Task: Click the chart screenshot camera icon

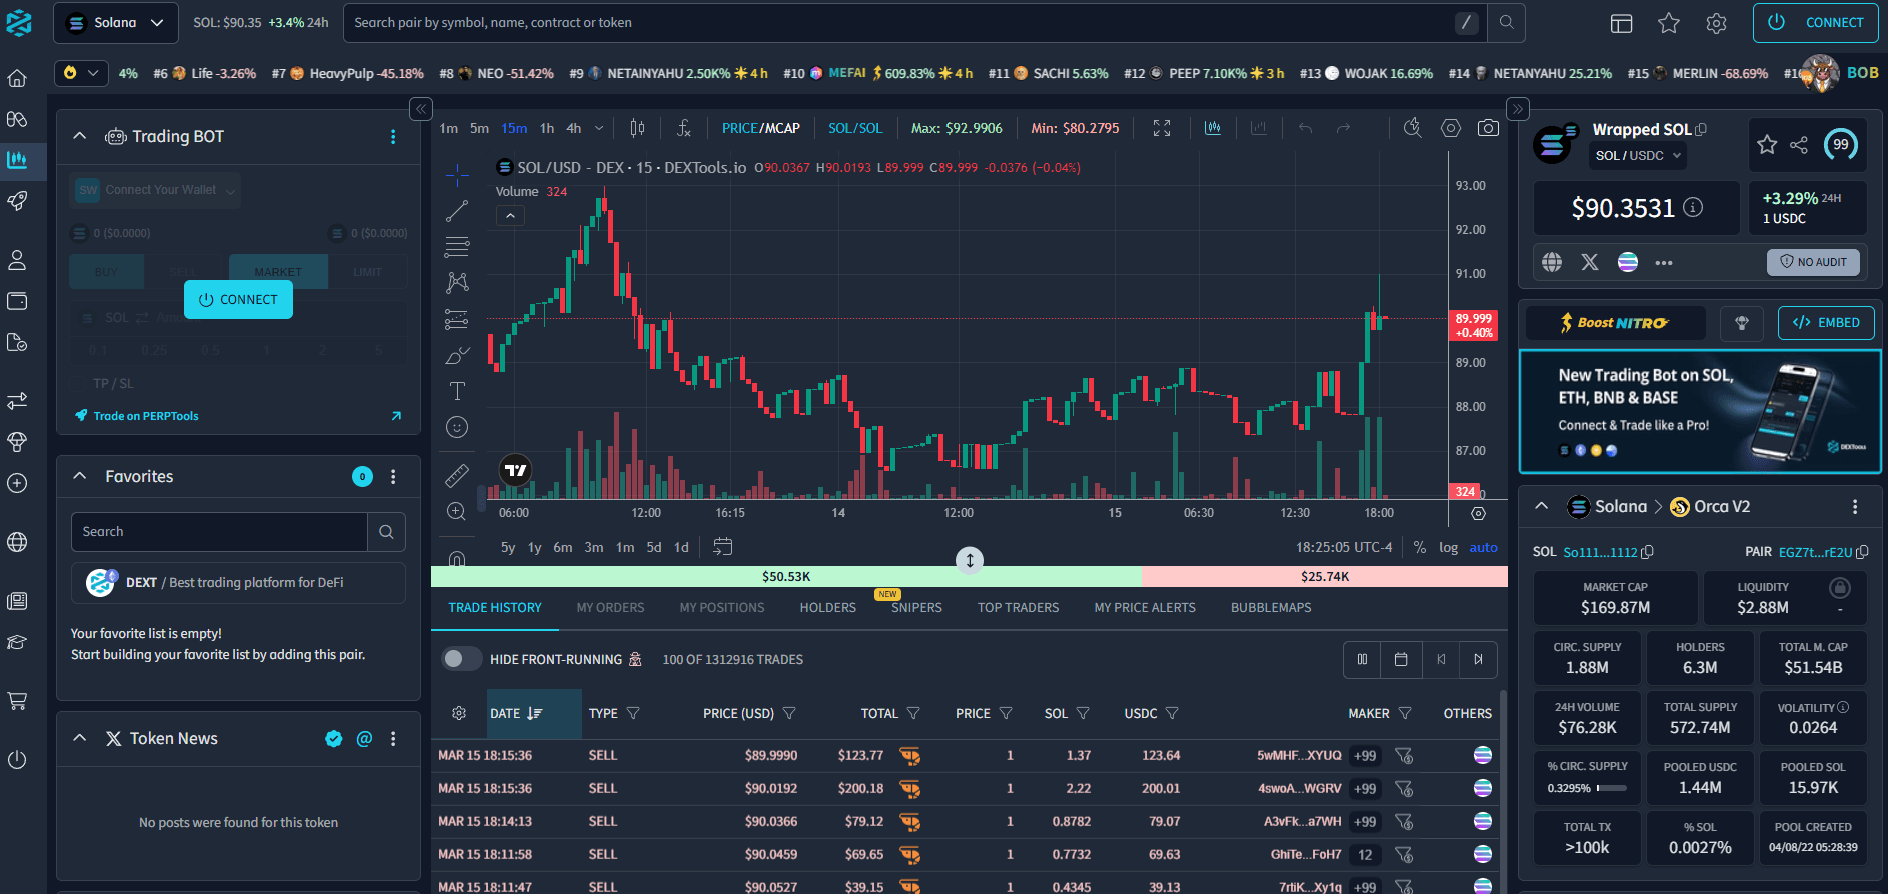Action: tap(1488, 128)
